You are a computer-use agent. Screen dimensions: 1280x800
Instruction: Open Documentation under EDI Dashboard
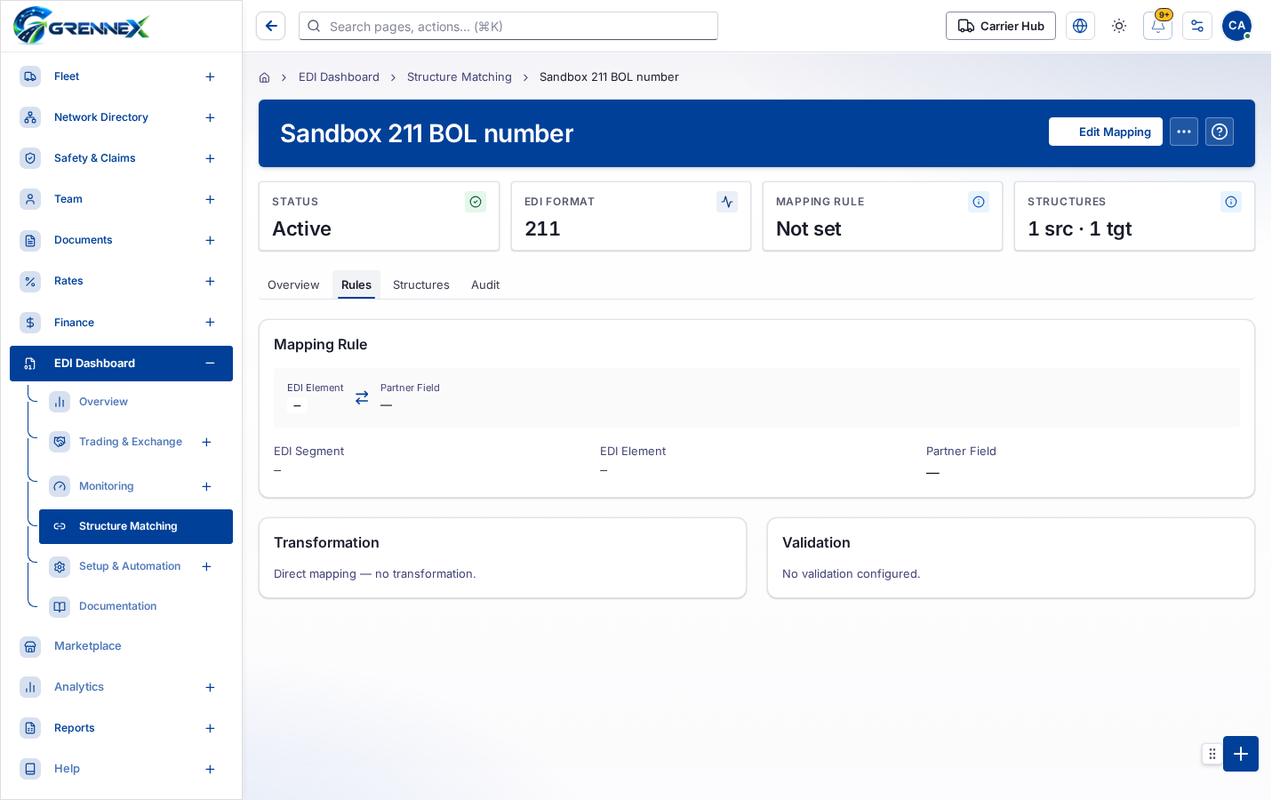(136, 607)
